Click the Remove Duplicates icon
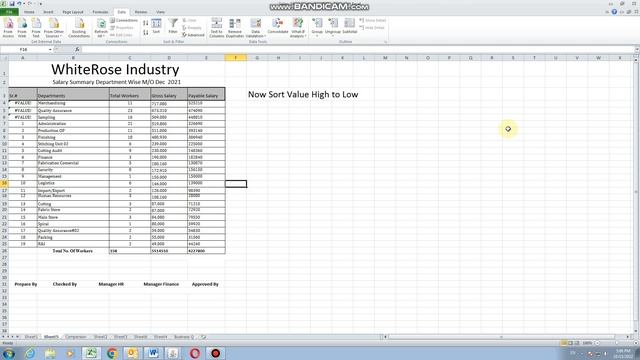The height and width of the screenshot is (360, 640). click(235, 28)
